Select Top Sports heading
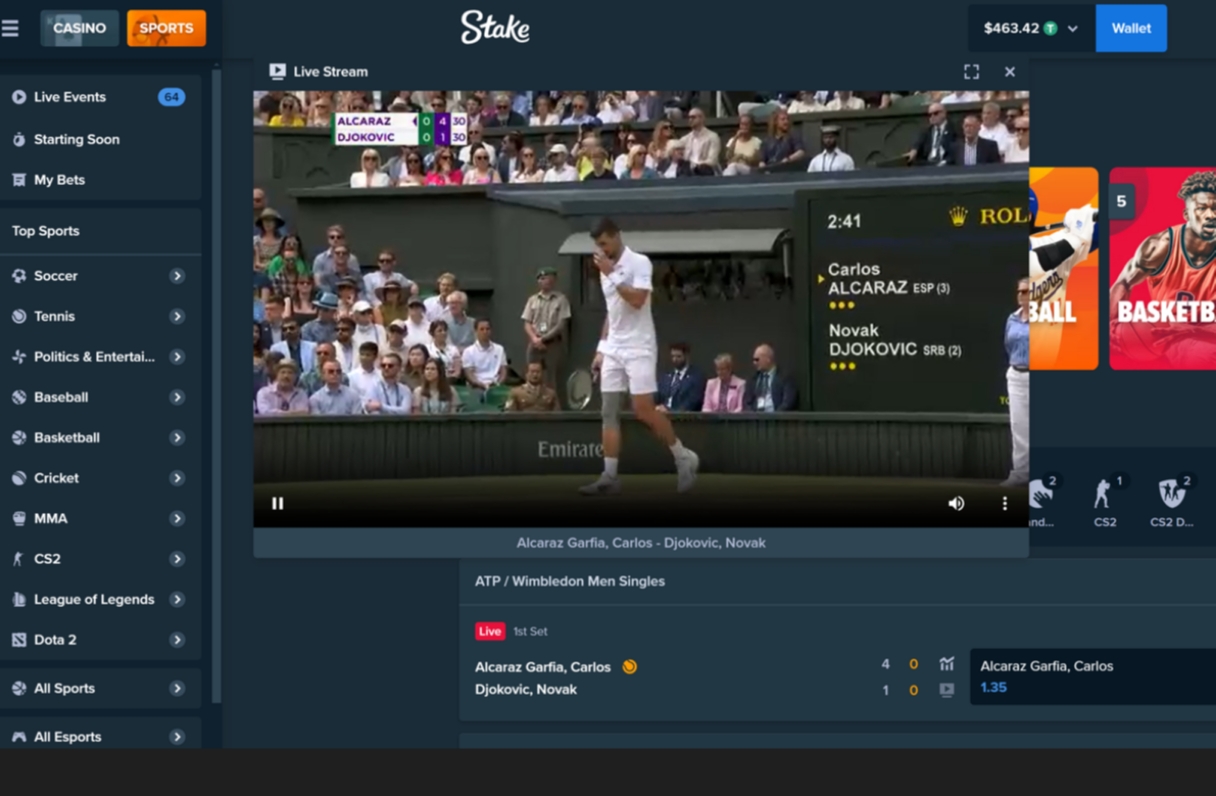 (x=46, y=231)
